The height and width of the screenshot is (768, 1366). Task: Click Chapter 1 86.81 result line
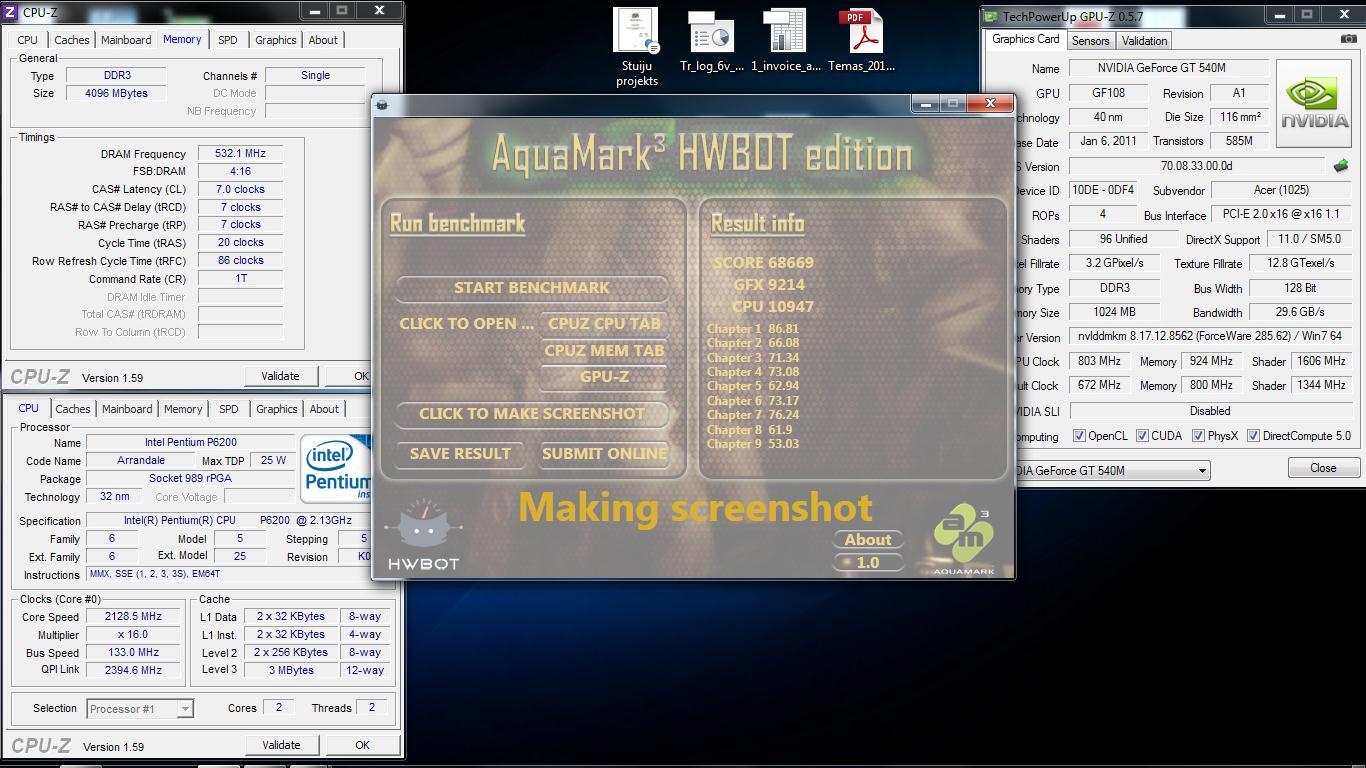coord(753,329)
